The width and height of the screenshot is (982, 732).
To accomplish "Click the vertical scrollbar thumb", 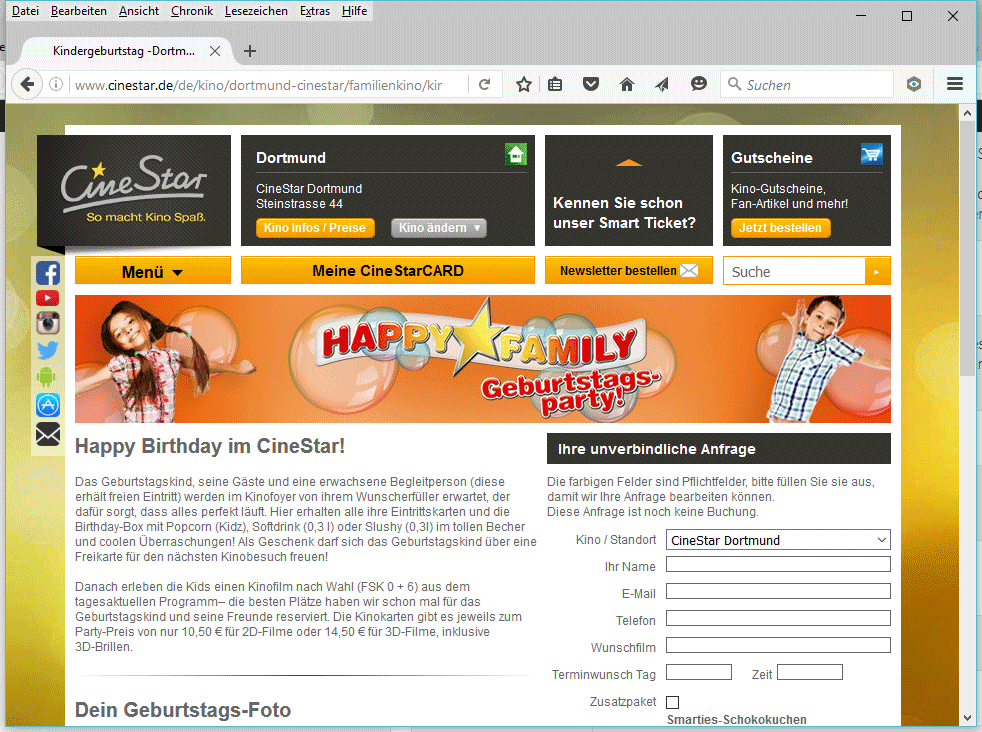I will click(x=967, y=249).
